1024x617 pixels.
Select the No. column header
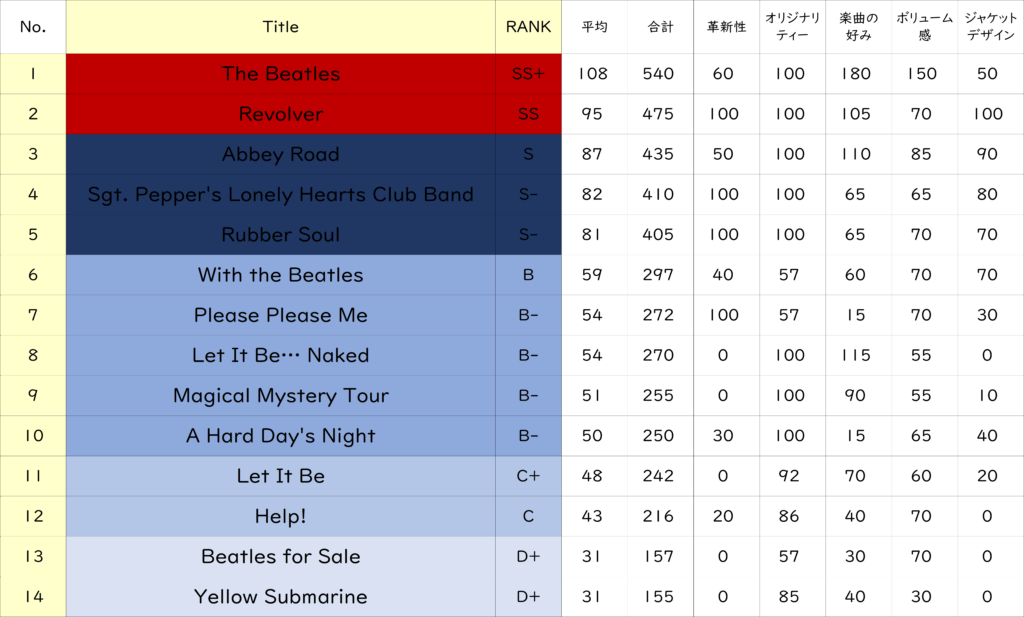33,27
